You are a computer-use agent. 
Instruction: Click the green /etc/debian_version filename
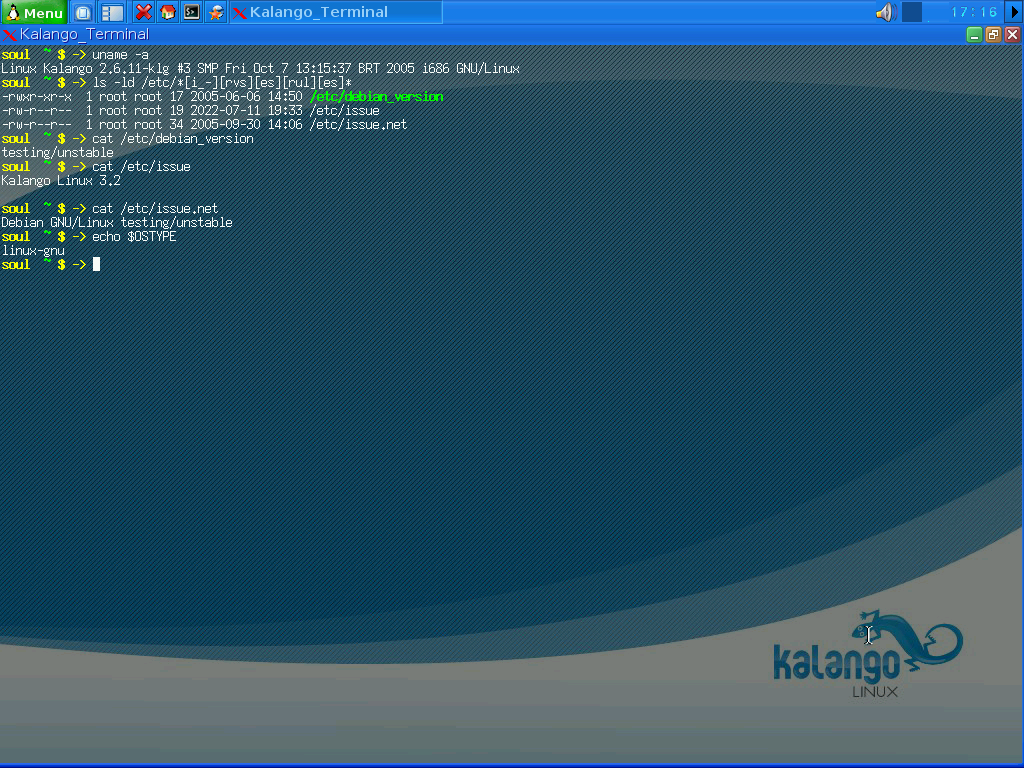pyautogui.click(x=377, y=97)
